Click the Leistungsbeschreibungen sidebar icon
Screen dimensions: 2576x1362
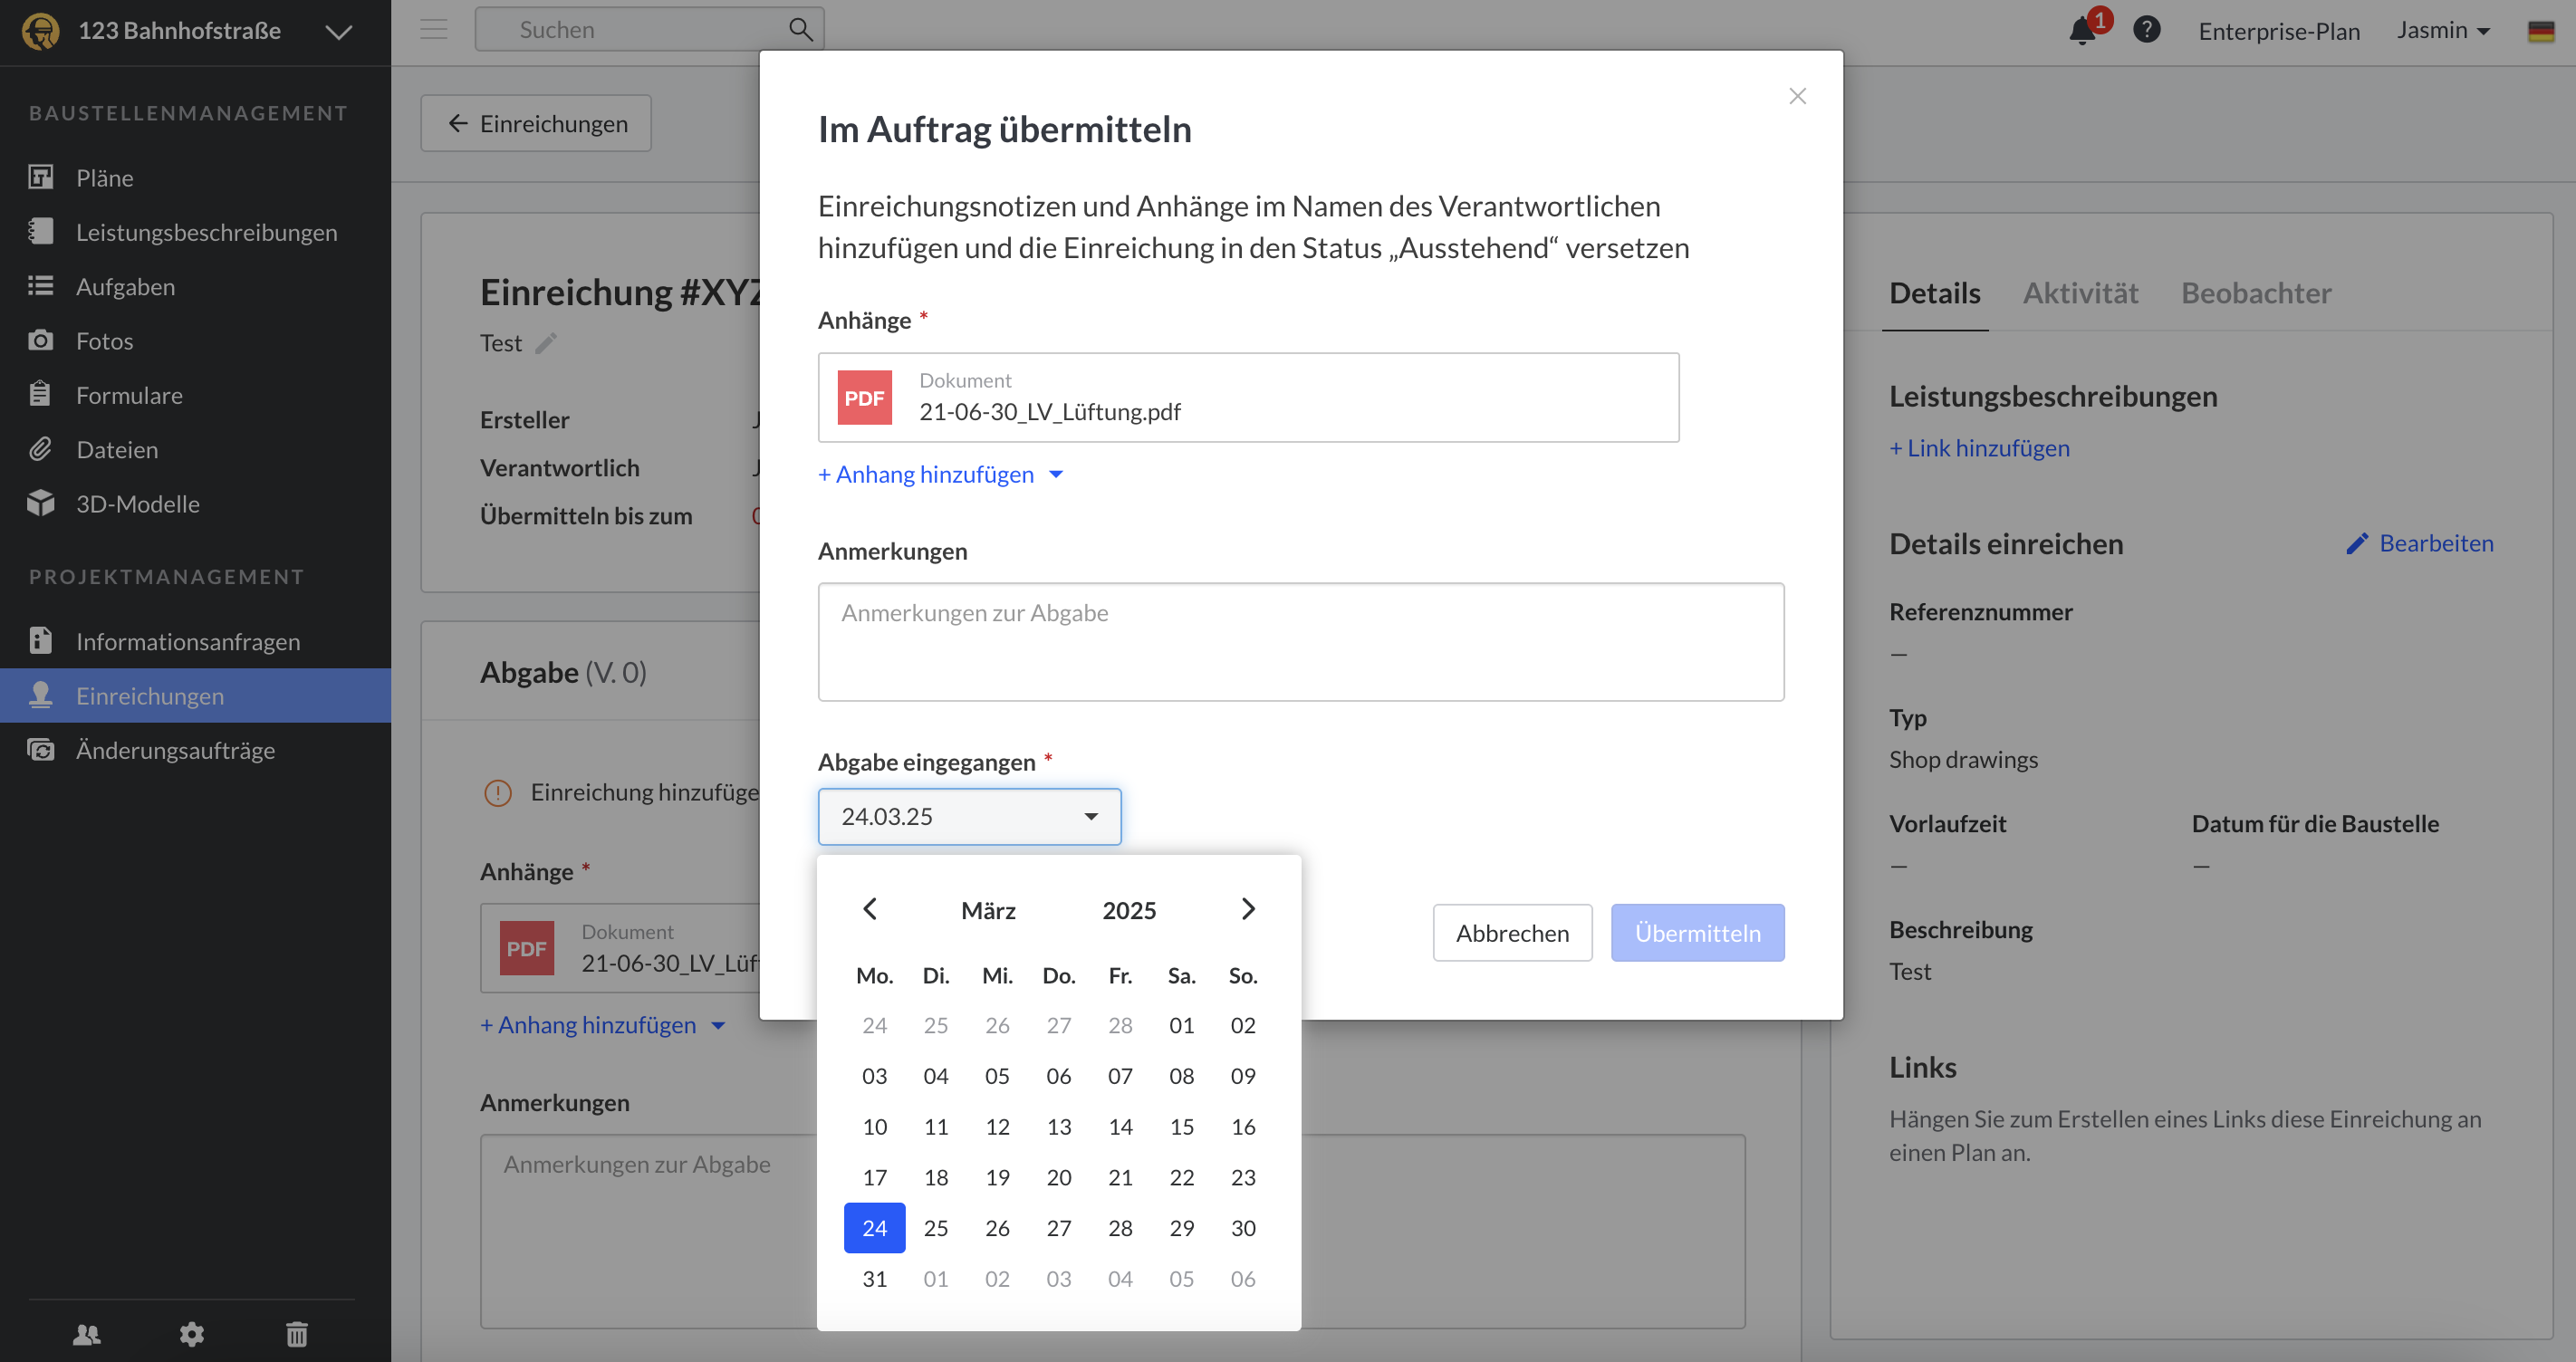point(41,231)
